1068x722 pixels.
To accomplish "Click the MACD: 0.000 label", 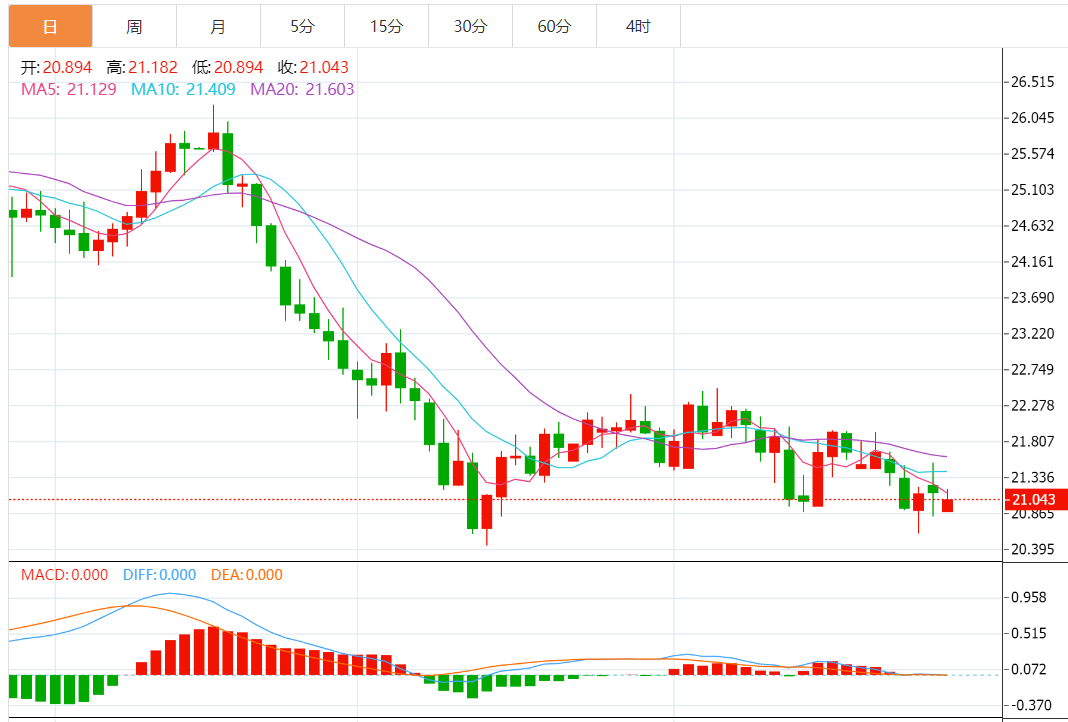I will pyautogui.click(x=64, y=575).
